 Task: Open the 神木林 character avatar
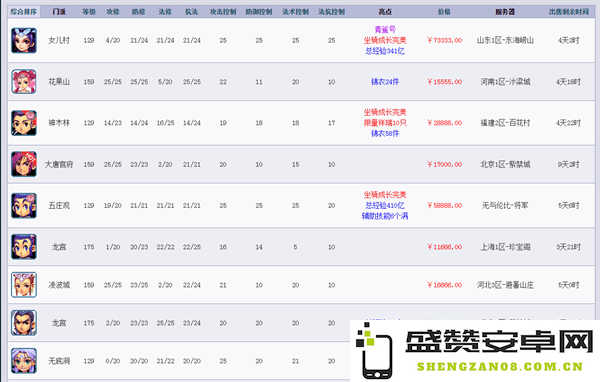(x=24, y=123)
